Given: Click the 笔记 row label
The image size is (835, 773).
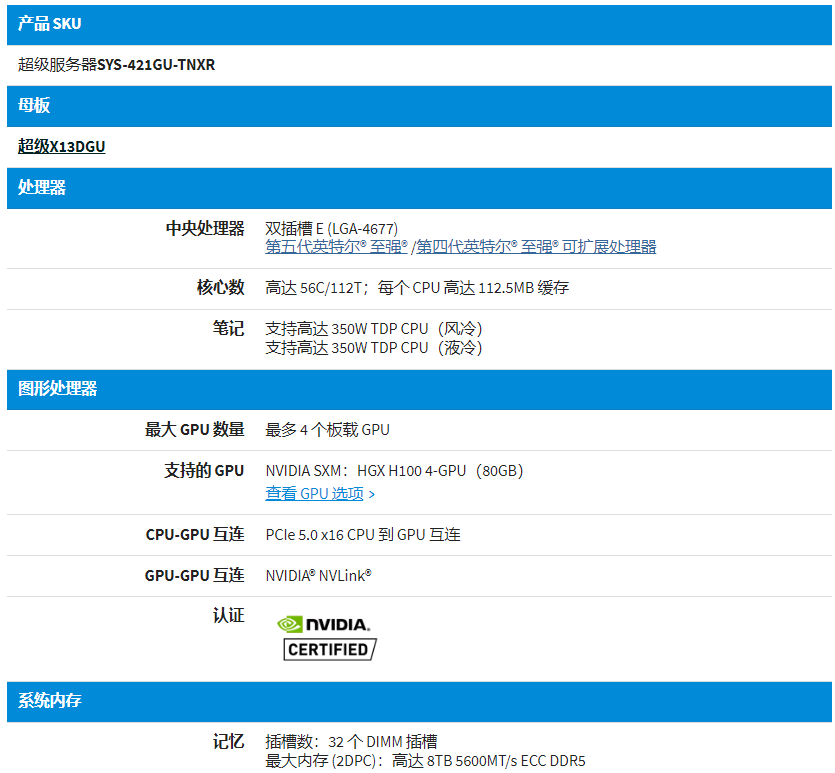Looking at the screenshot, I should point(228,328).
